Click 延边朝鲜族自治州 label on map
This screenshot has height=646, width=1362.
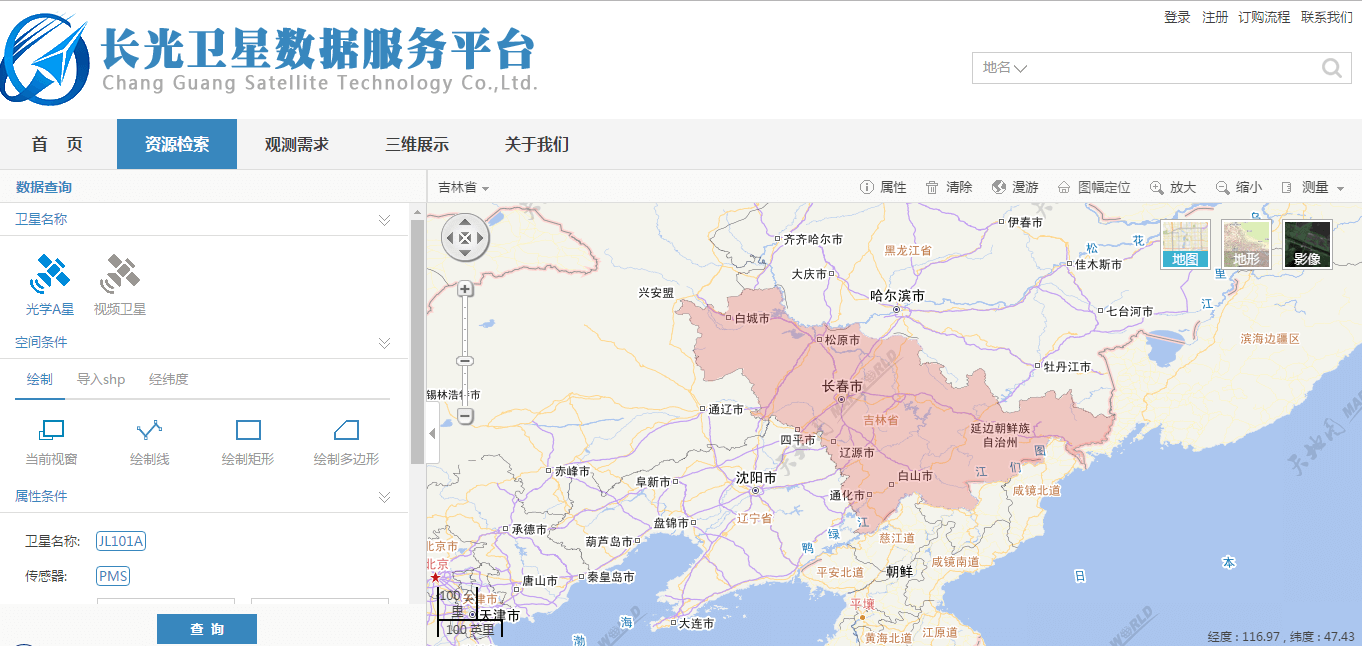coord(1000,435)
